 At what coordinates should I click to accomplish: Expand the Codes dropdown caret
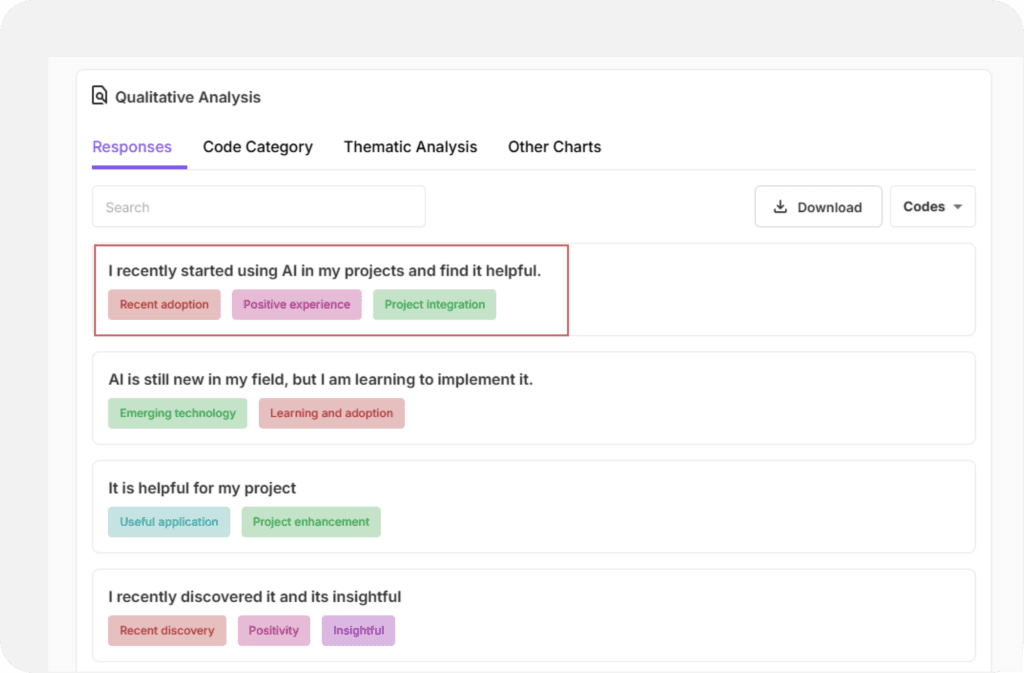(957, 207)
